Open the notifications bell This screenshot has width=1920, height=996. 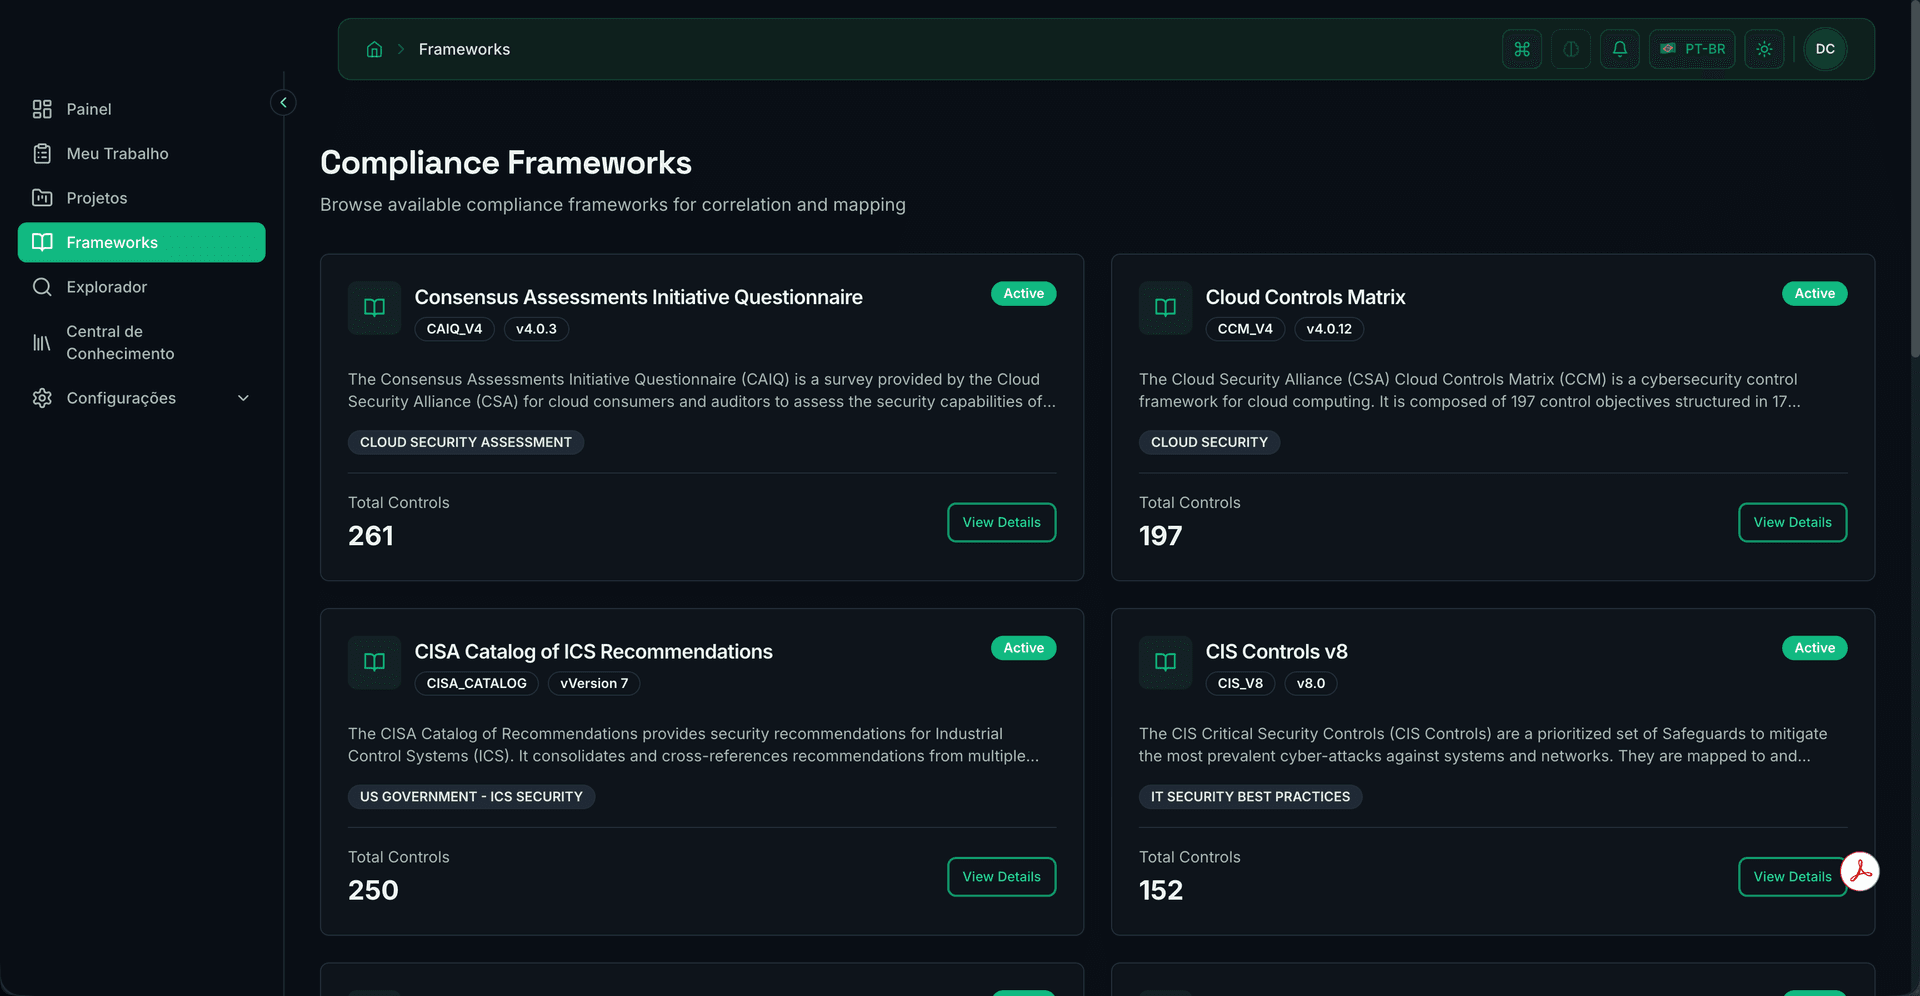point(1620,49)
